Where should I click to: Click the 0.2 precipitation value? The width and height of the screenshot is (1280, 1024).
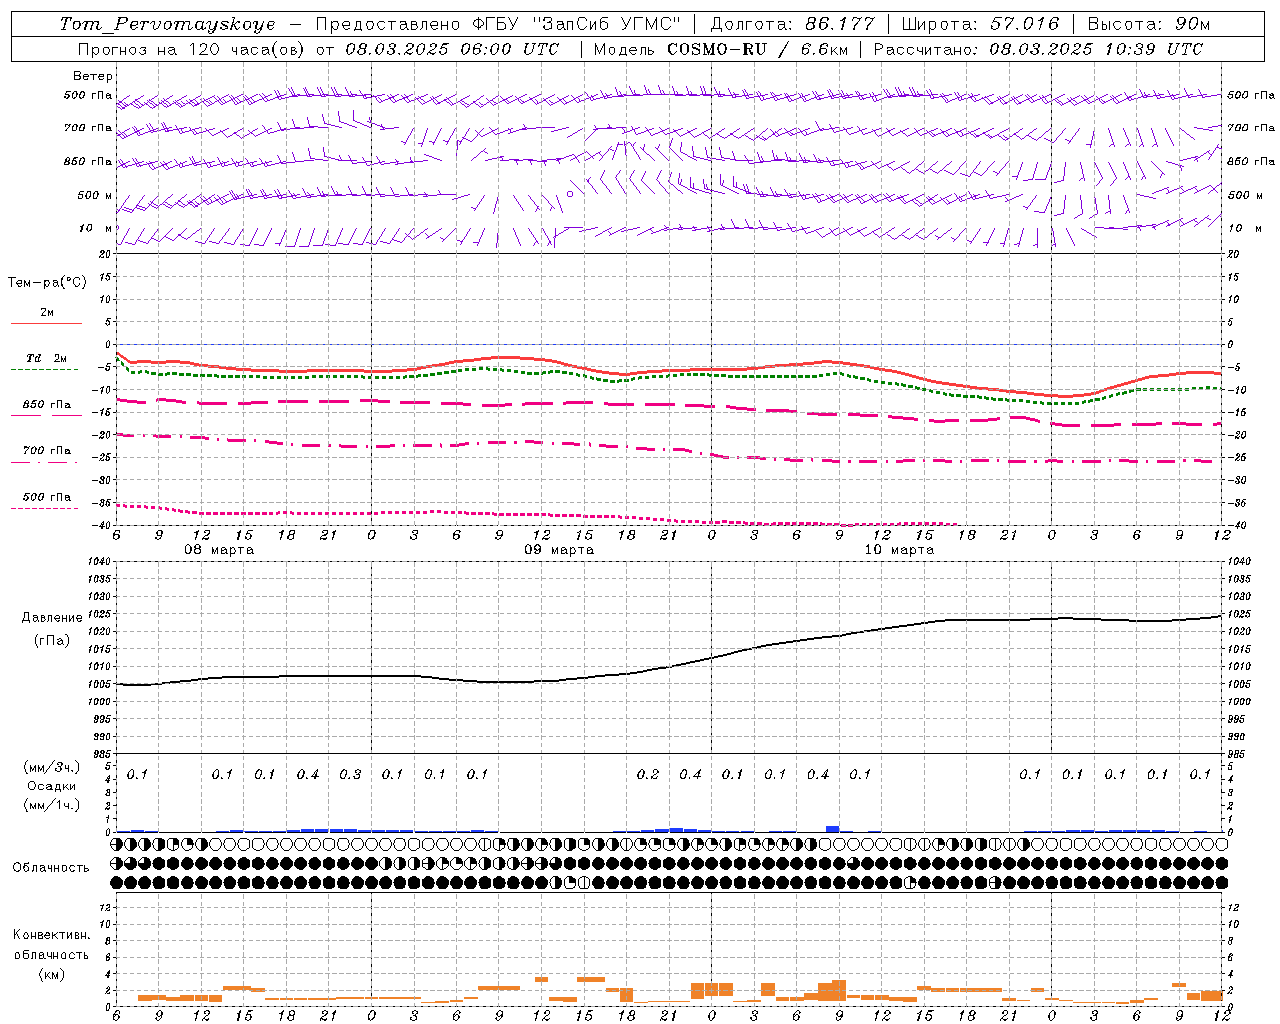(x=648, y=774)
